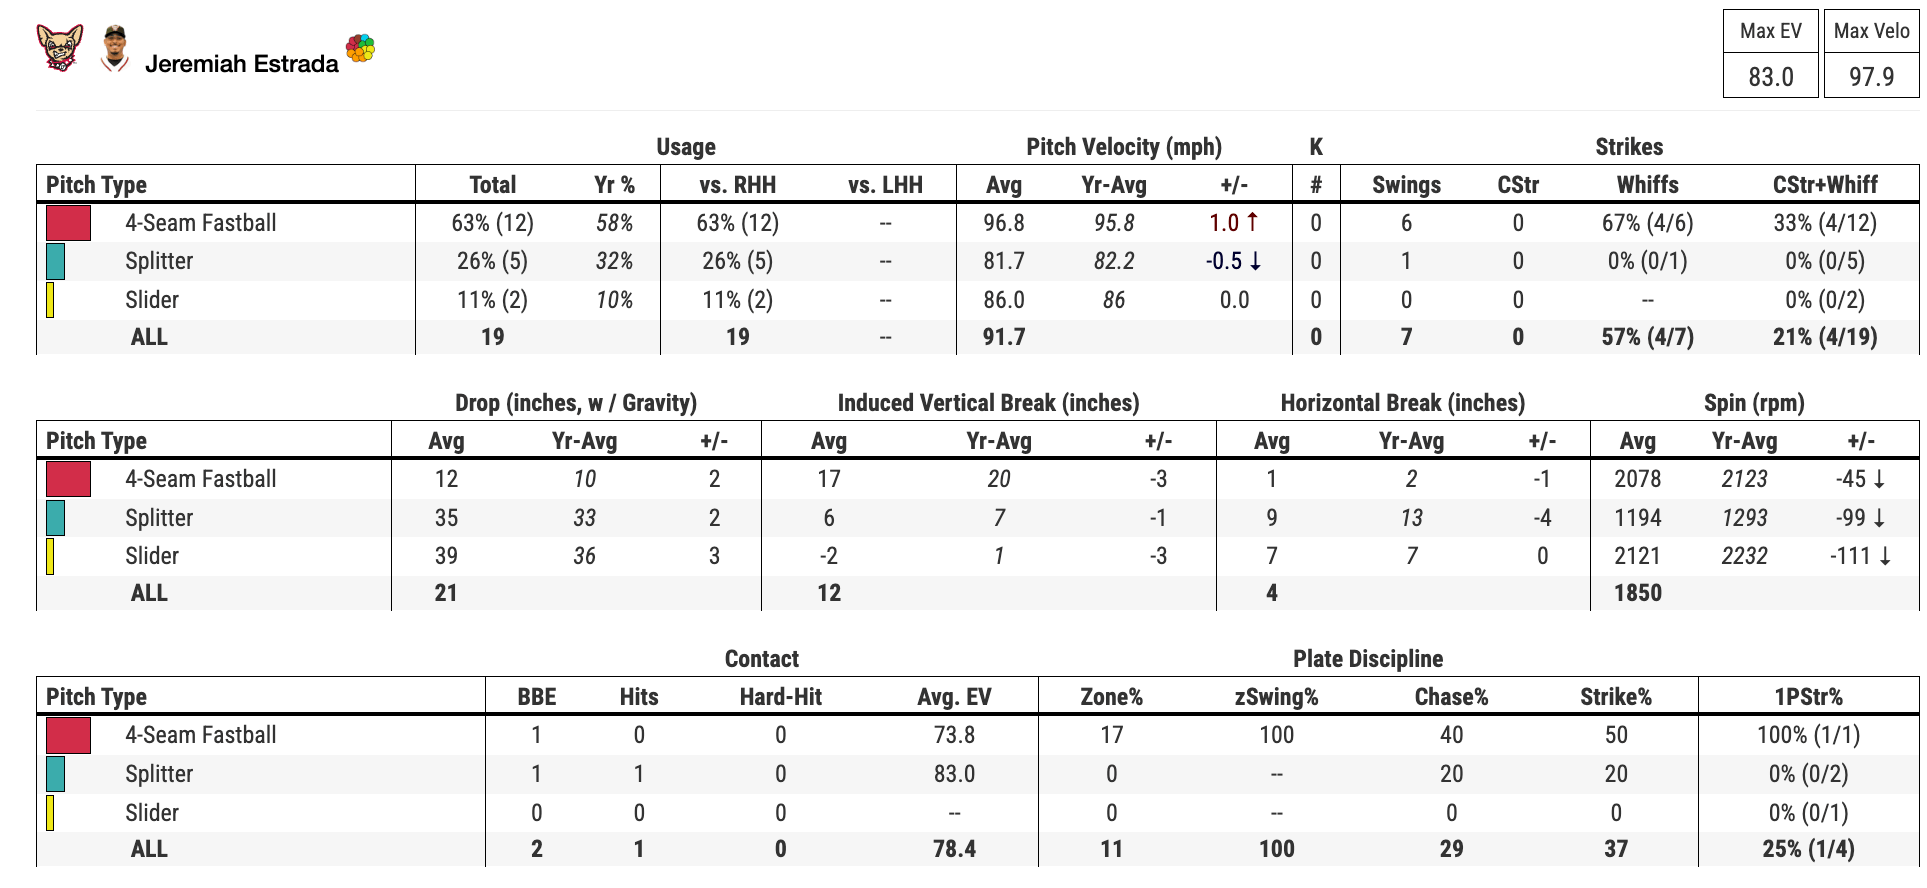
Task: Click the CStr+Whiff column header
Action: (x=1825, y=185)
